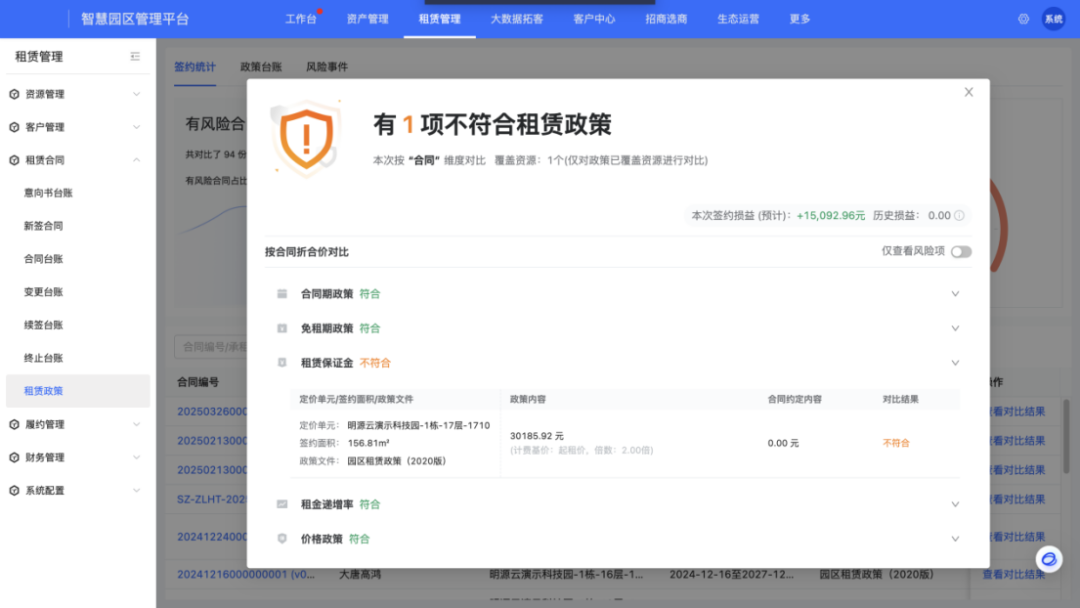1080x608 pixels.
Task: Expand the 免租期政策 row
Action: point(955,328)
